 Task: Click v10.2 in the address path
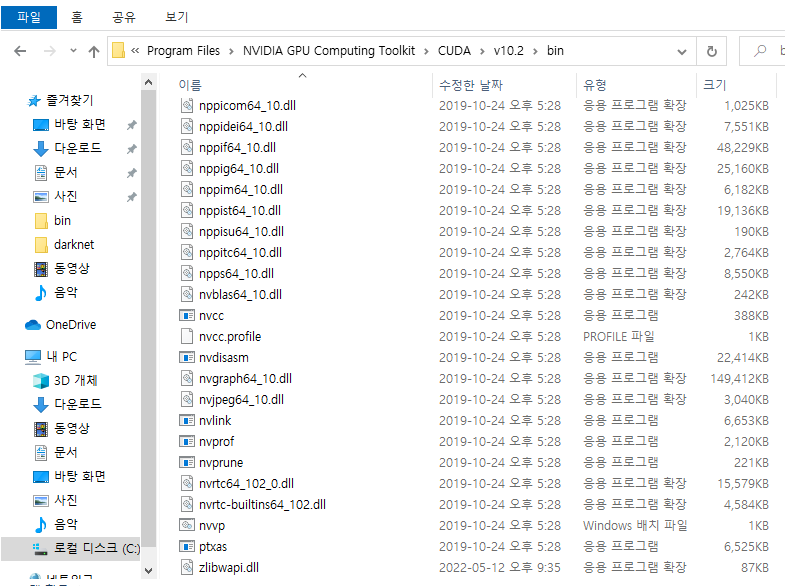[x=509, y=51]
